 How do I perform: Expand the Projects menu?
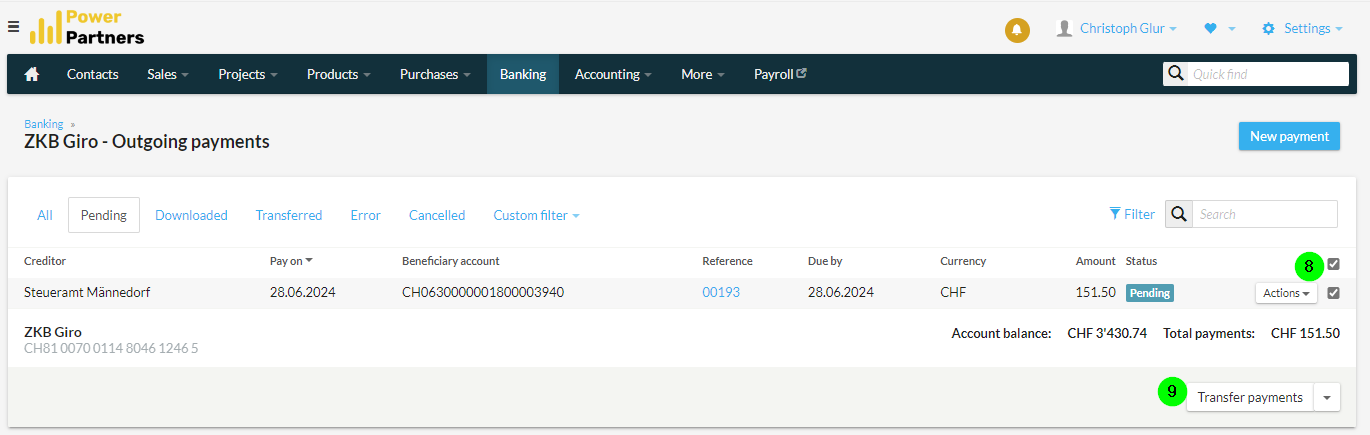tap(247, 74)
